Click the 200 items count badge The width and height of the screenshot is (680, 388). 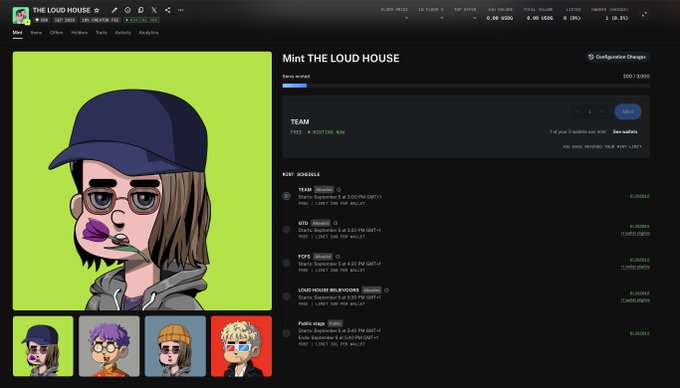pos(42,20)
